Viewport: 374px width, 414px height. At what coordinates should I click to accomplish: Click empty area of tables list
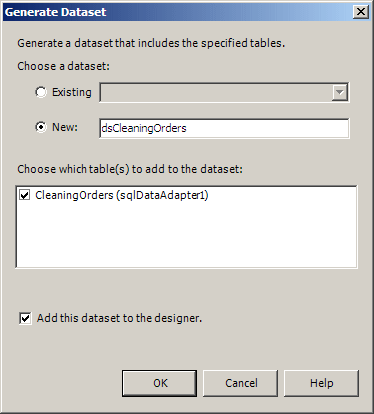[187, 237]
